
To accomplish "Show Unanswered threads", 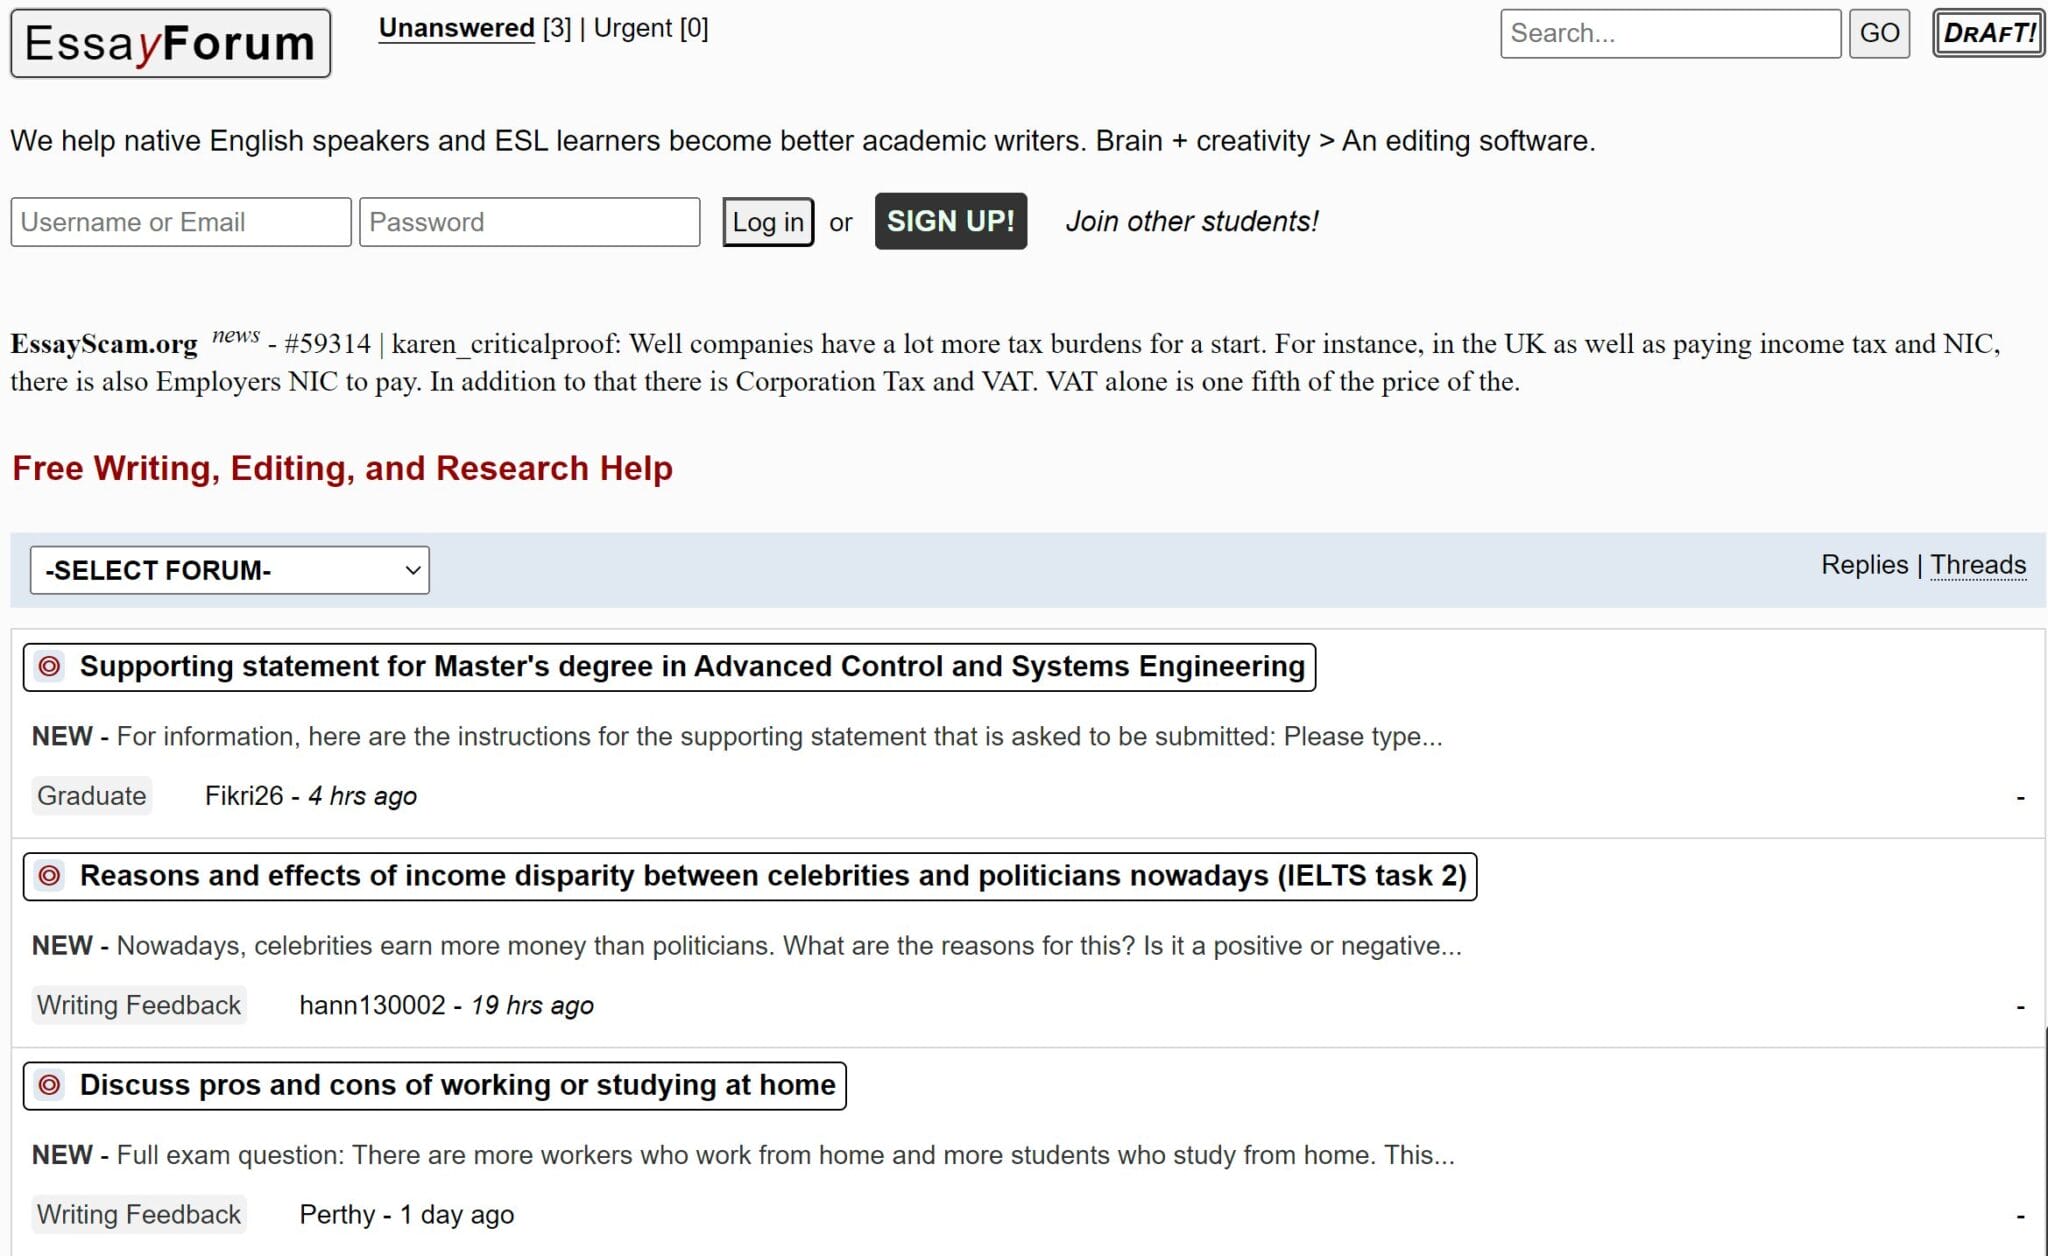I will (x=456, y=28).
